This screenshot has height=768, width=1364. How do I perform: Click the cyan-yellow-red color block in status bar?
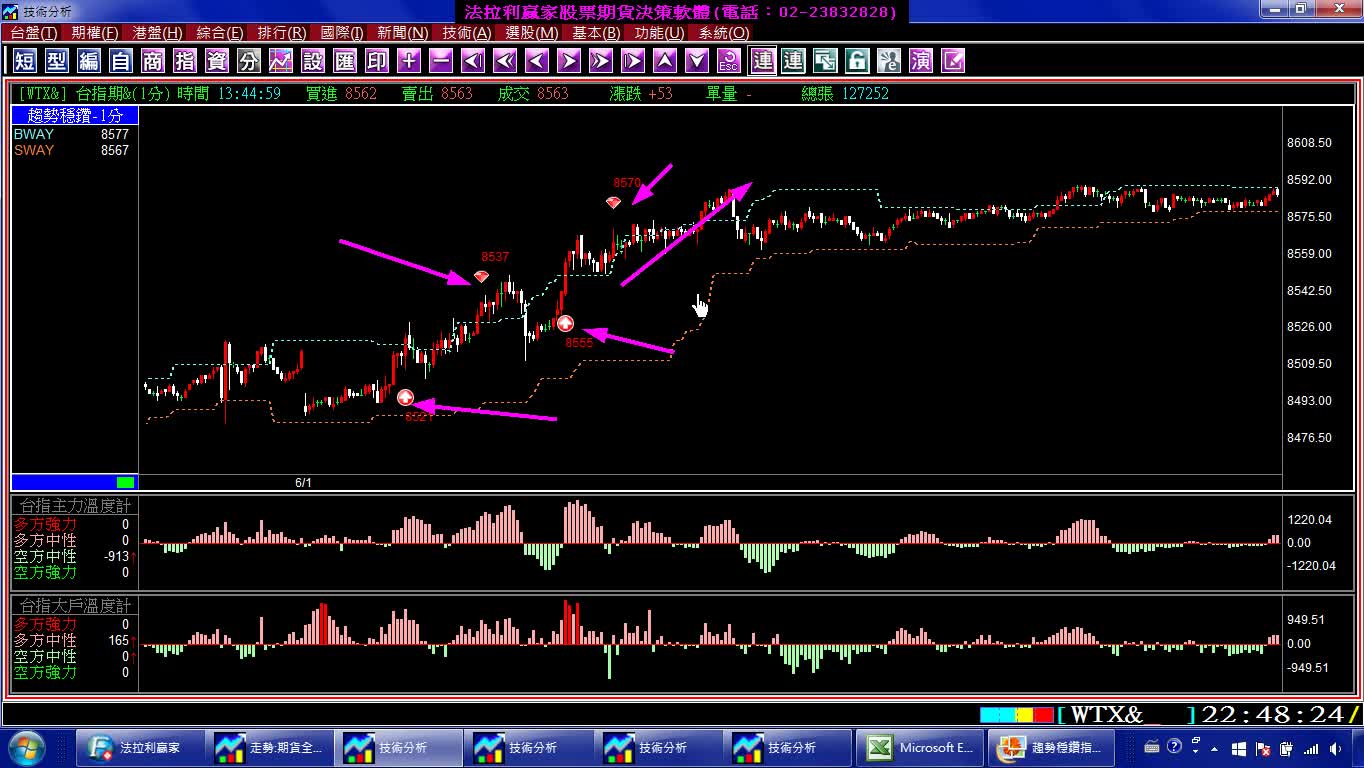coord(1017,715)
